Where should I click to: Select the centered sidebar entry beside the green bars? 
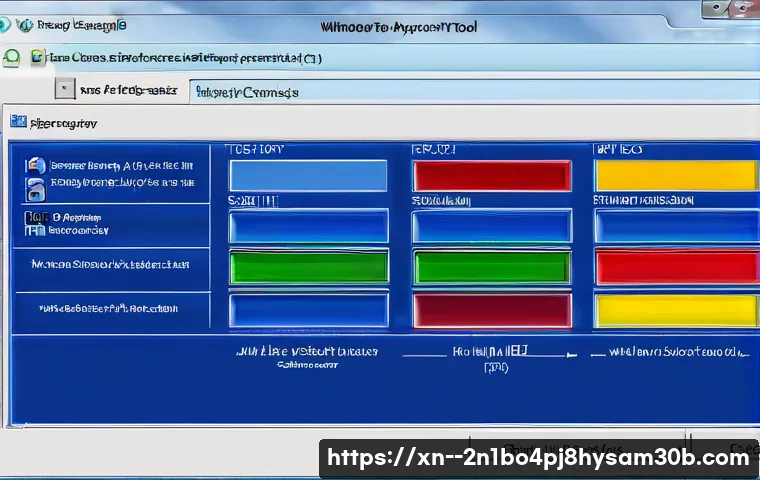point(110,264)
